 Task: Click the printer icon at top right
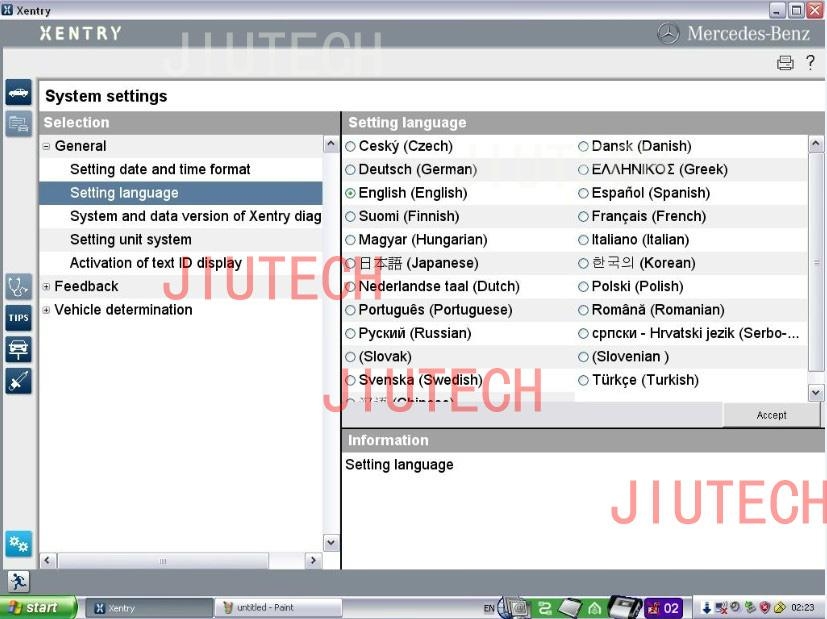point(785,63)
